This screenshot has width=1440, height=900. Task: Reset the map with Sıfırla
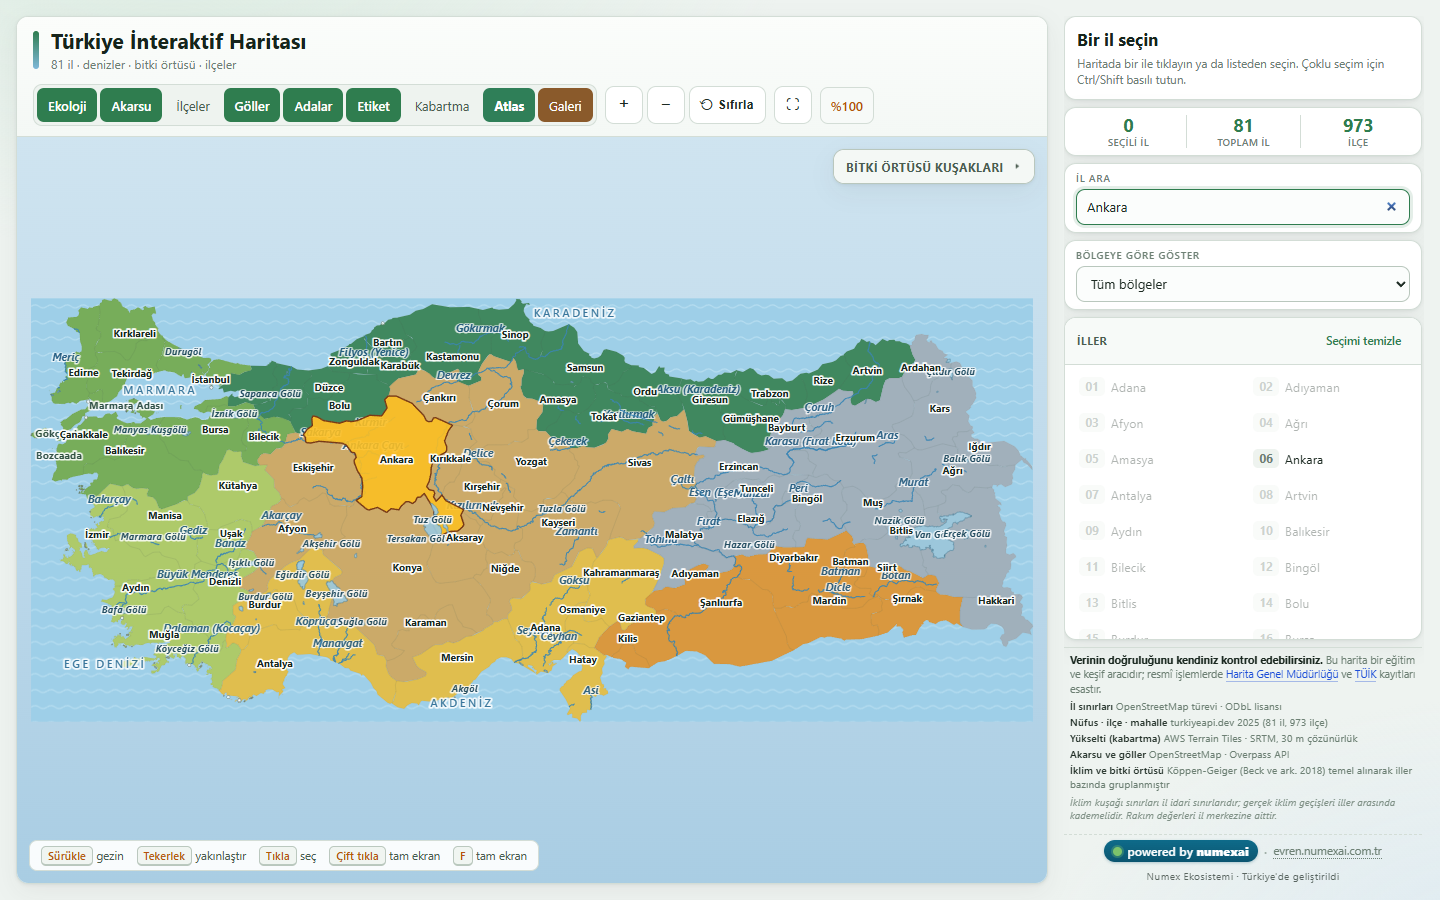pos(727,105)
